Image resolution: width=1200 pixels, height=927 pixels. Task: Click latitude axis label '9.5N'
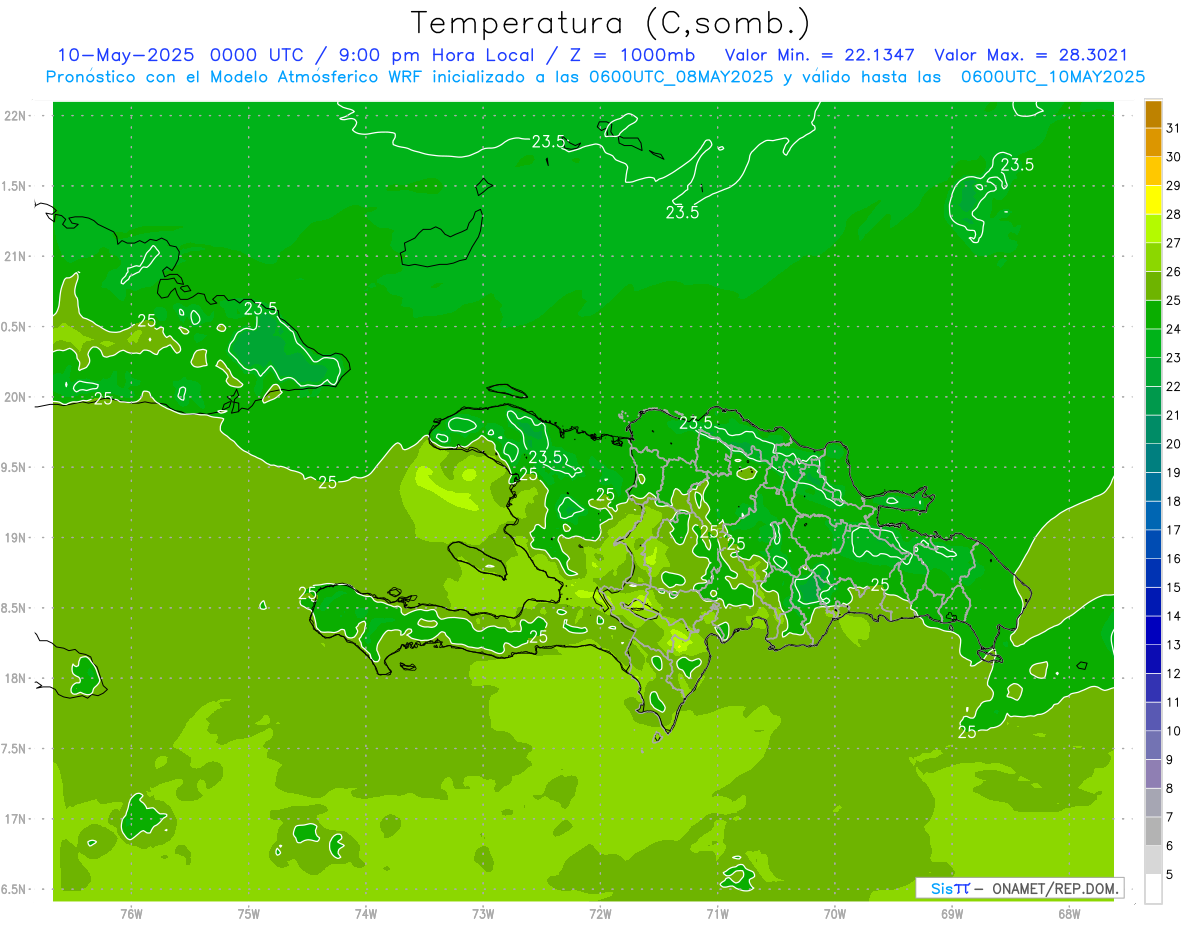click(x=15, y=467)
